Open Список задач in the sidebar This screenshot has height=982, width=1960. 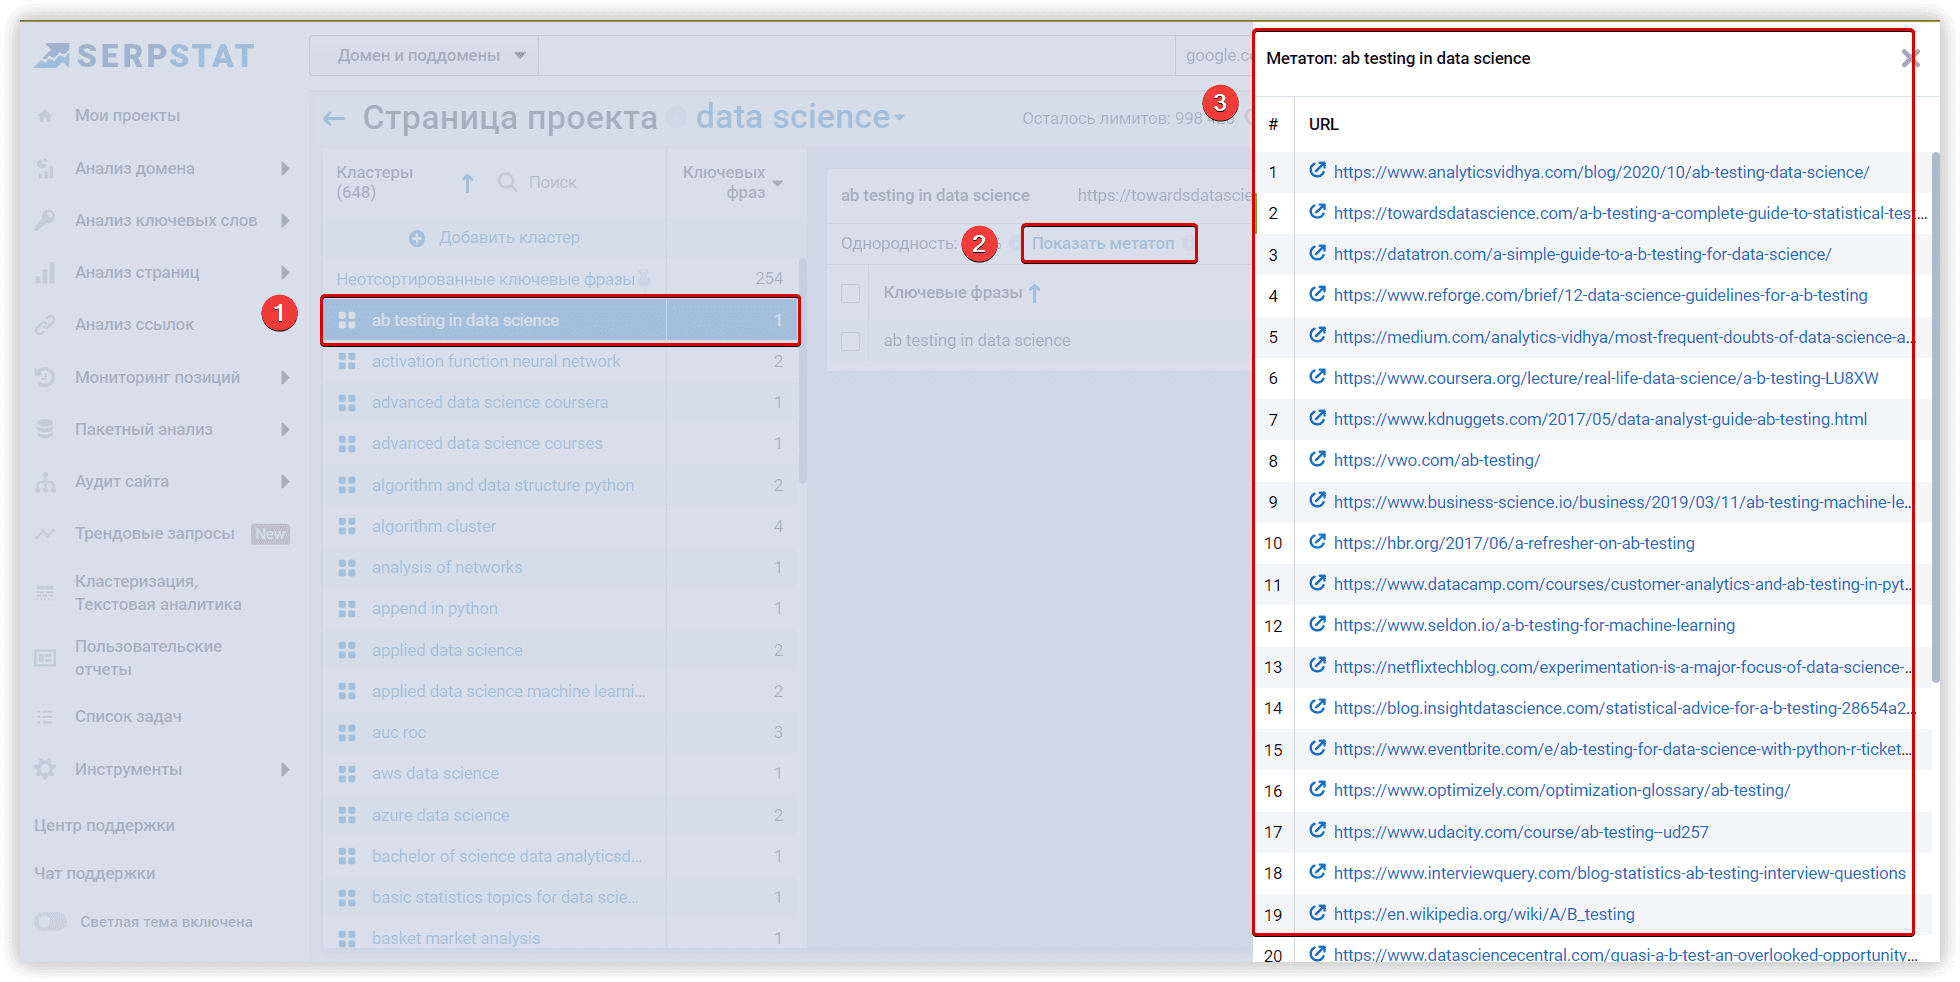(x=128, y=717)
